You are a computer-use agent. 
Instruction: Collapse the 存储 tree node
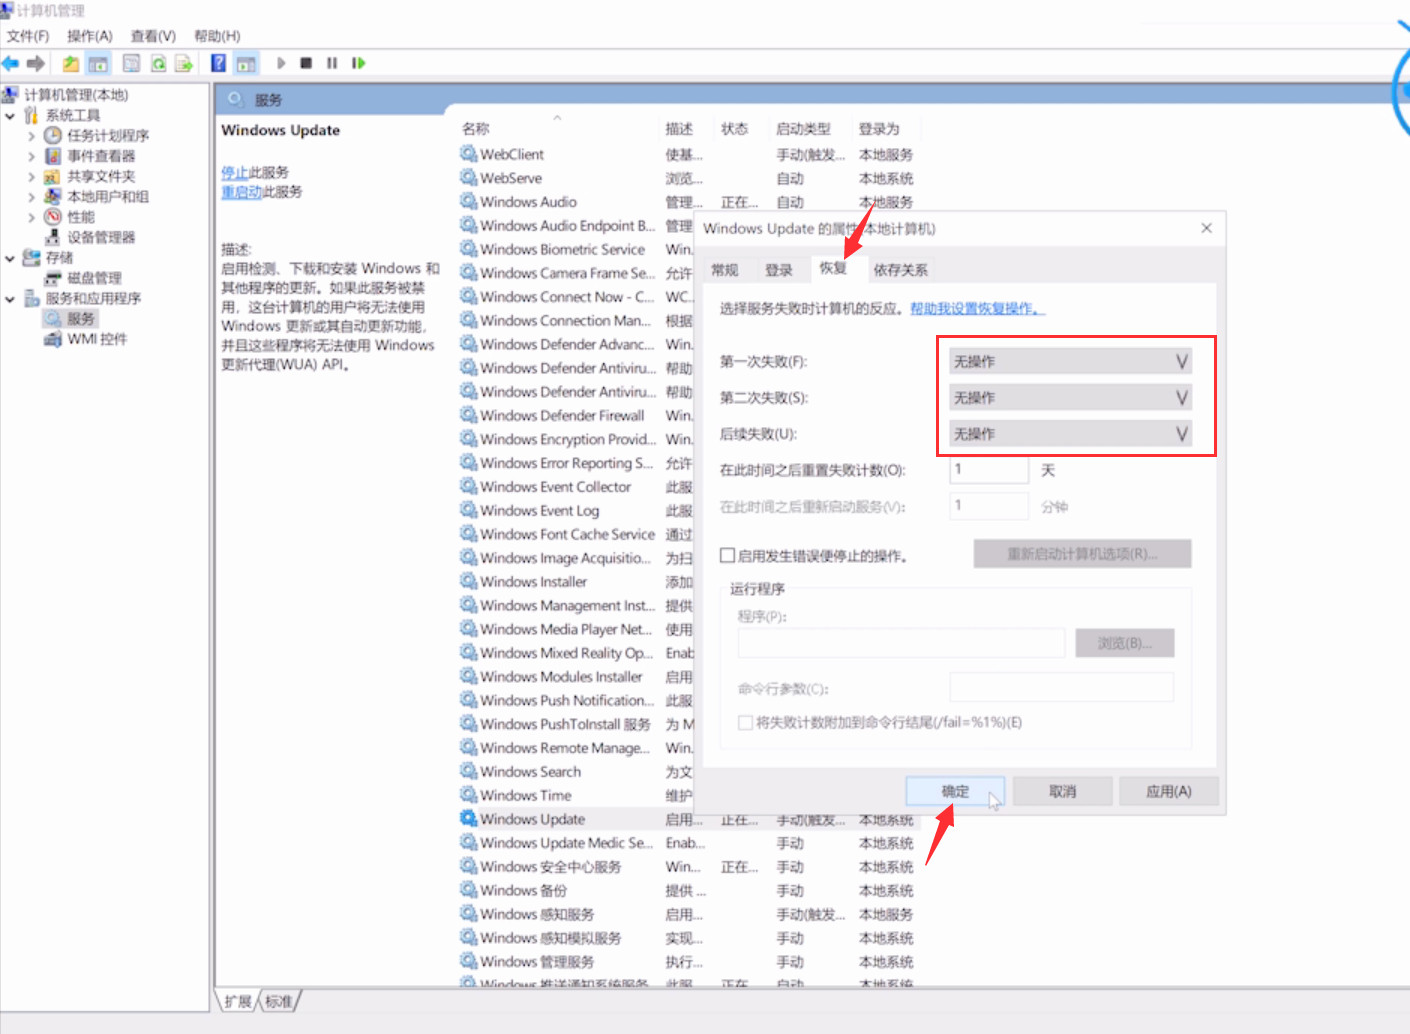tap(10, 258)
